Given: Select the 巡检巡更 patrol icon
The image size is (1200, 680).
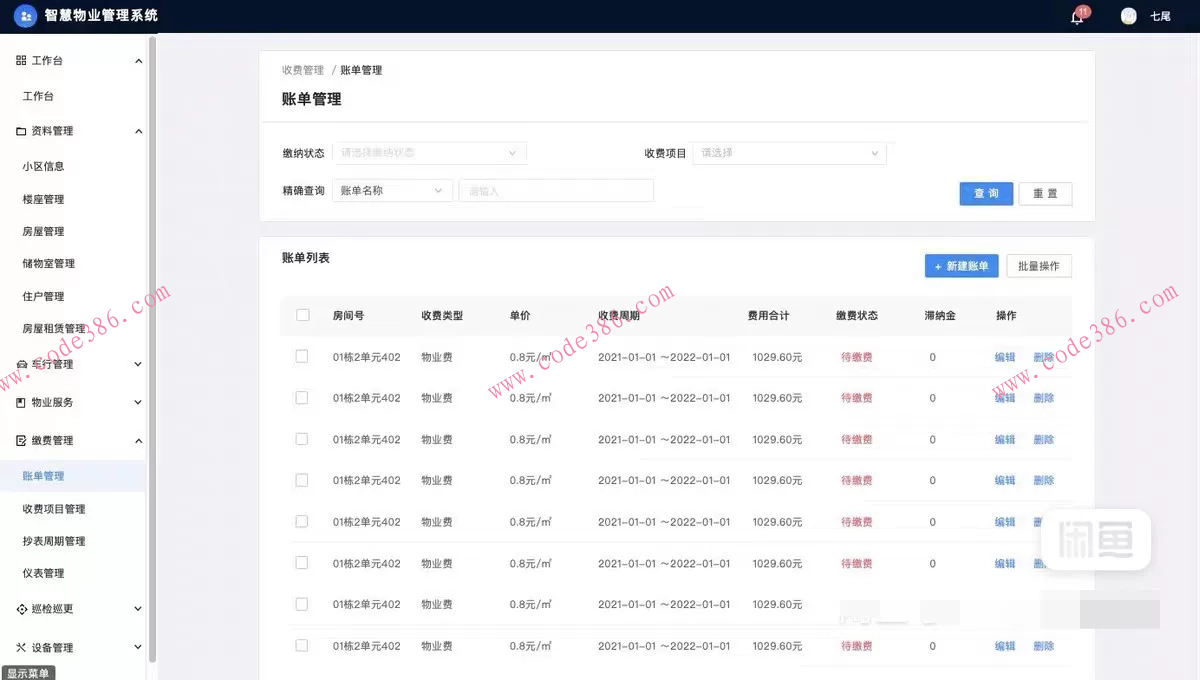Looking at the screenshot, I should tap(22, 608).
